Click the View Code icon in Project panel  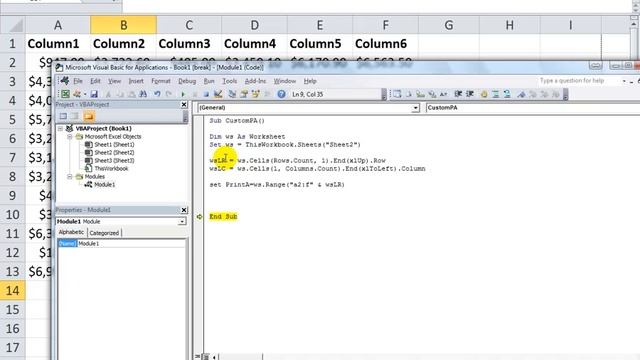[63, 116]
